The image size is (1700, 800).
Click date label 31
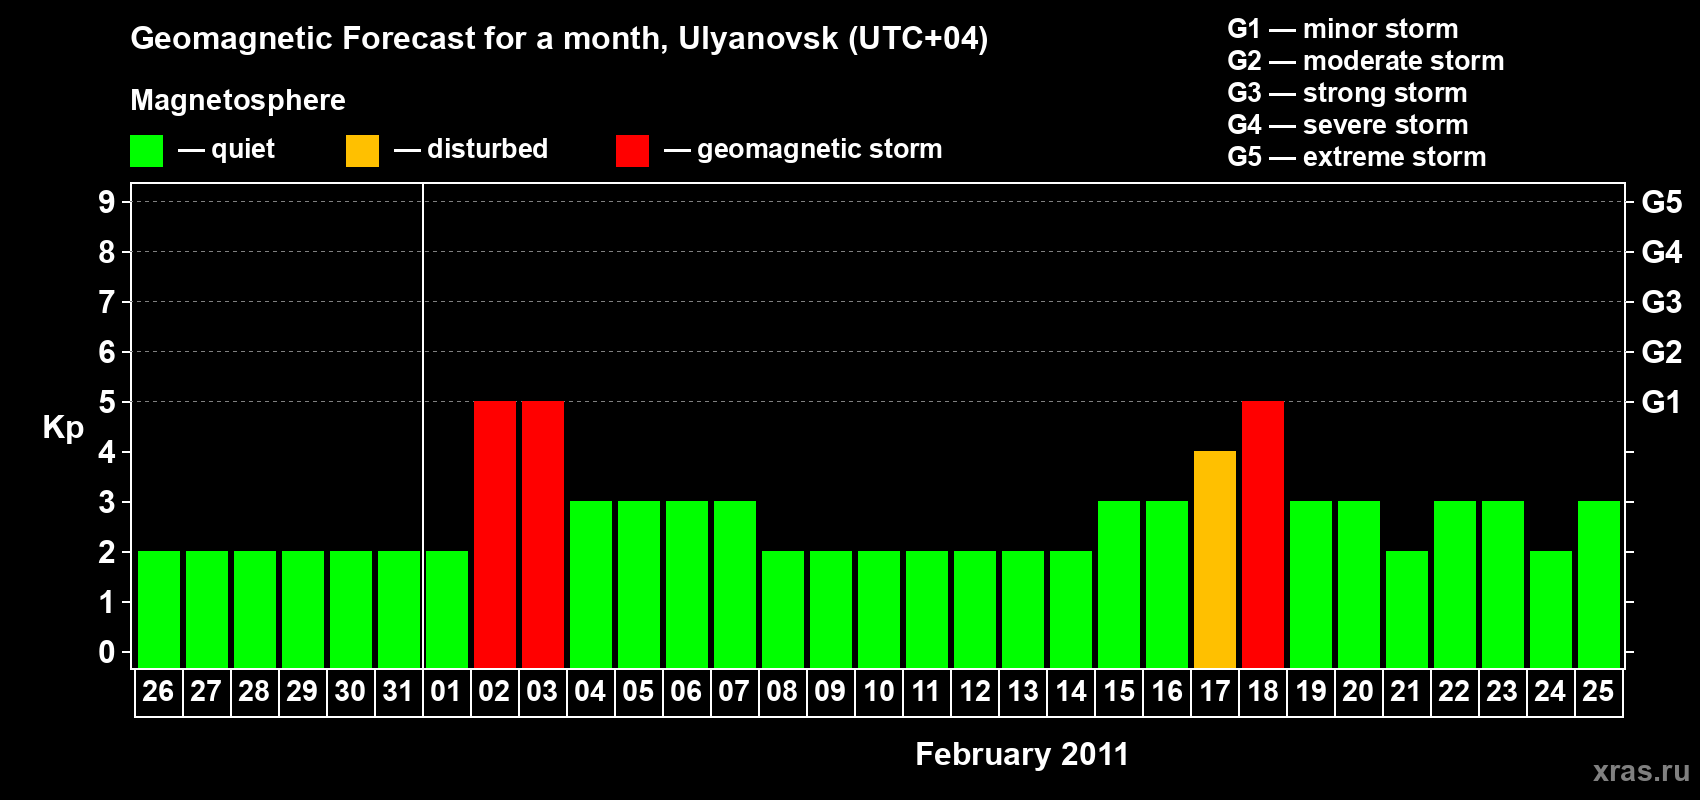coord(398,692)
